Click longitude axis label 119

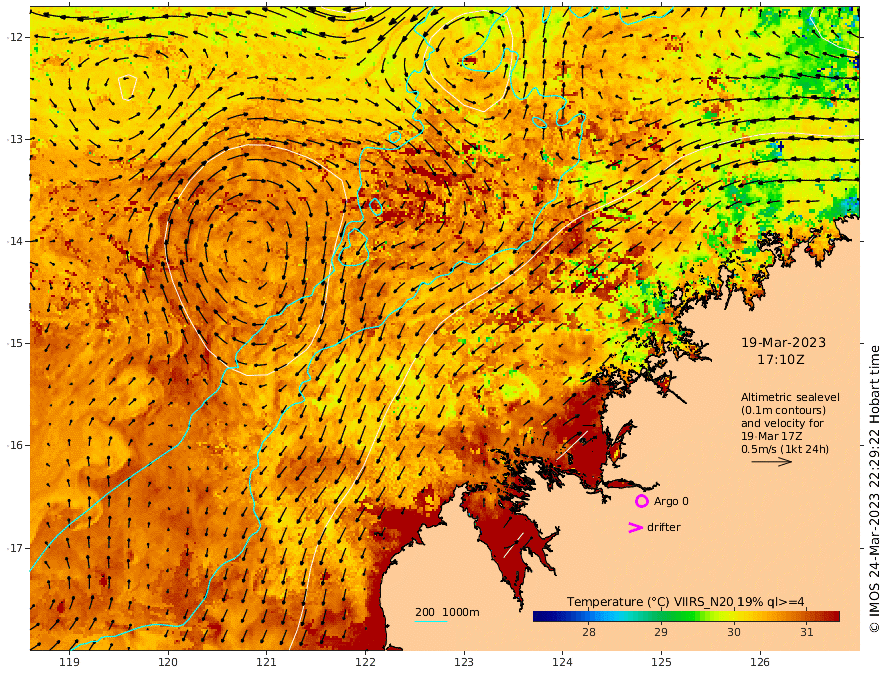click(x=70, y=662)
